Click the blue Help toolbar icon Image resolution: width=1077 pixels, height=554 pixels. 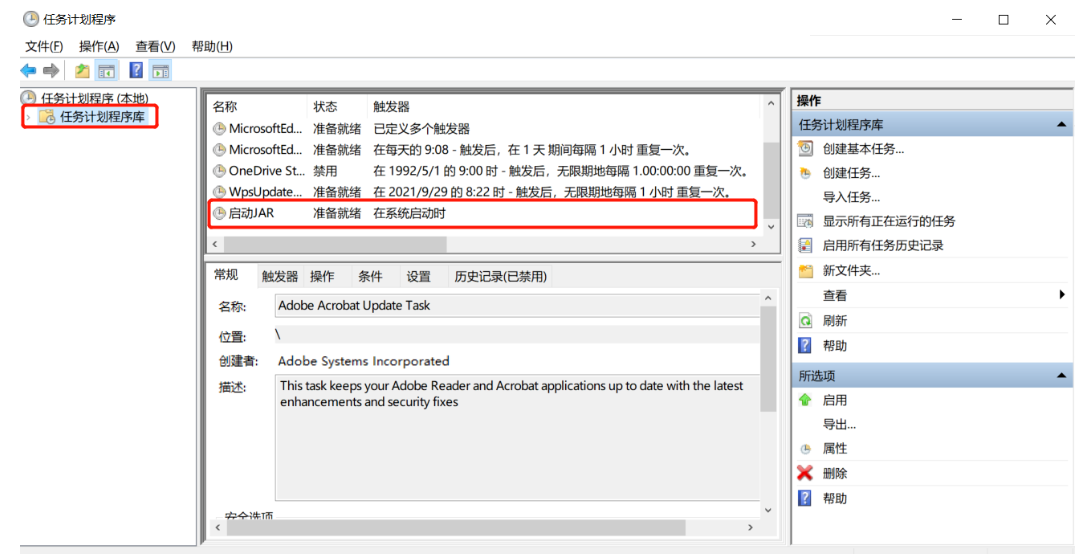point(137,70)
